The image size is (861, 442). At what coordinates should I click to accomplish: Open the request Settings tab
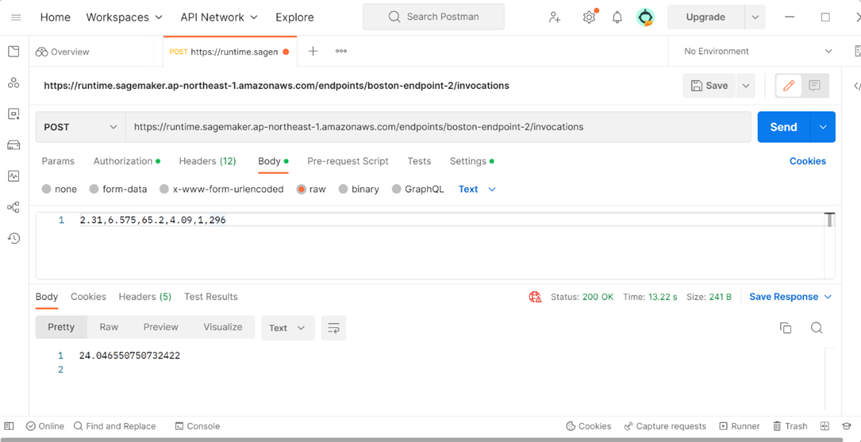tap(471, 161)
